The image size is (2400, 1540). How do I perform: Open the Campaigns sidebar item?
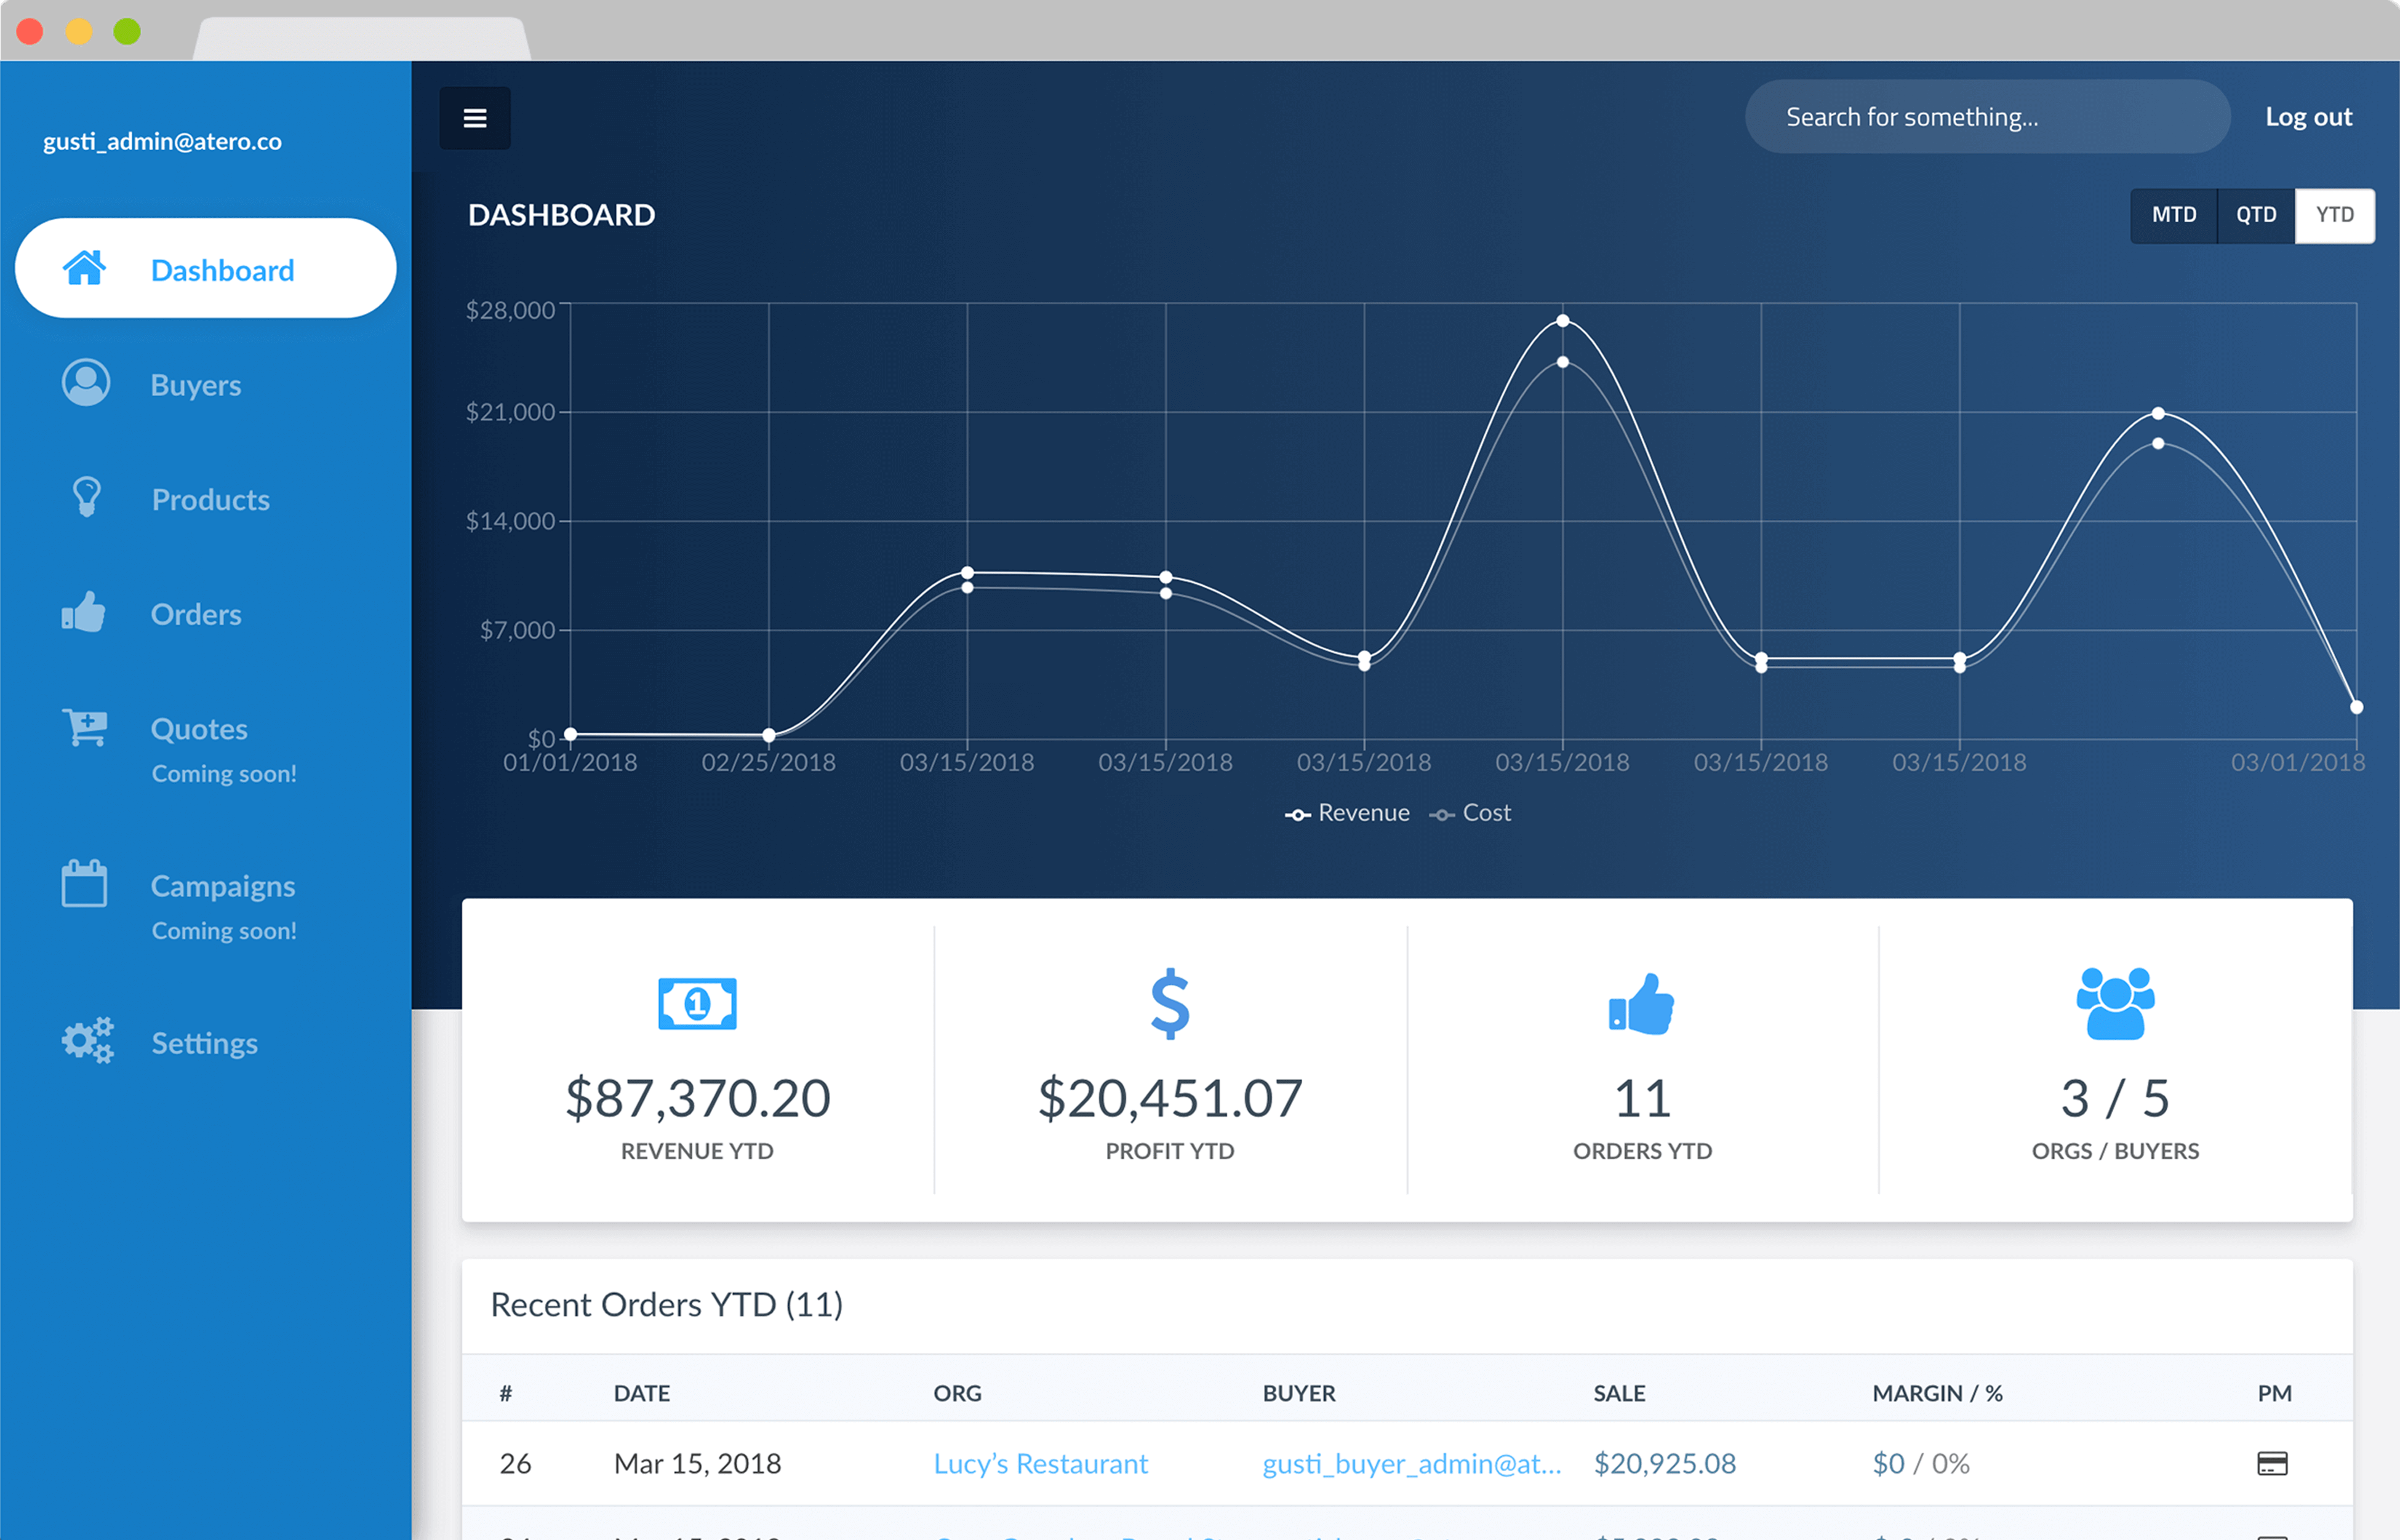222,886
